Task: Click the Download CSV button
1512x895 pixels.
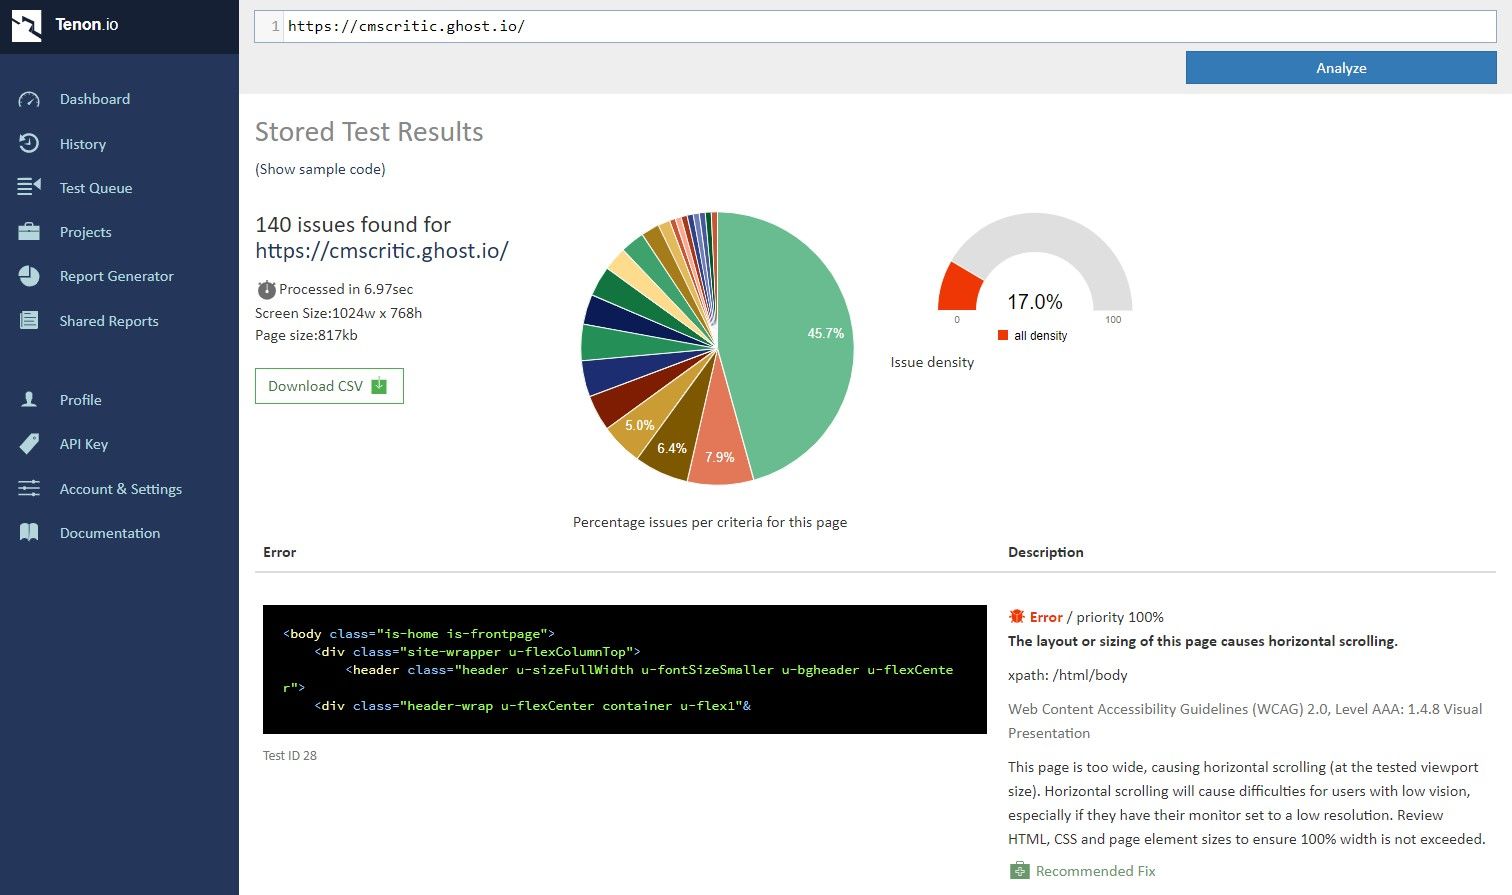Action: [329, 386]
